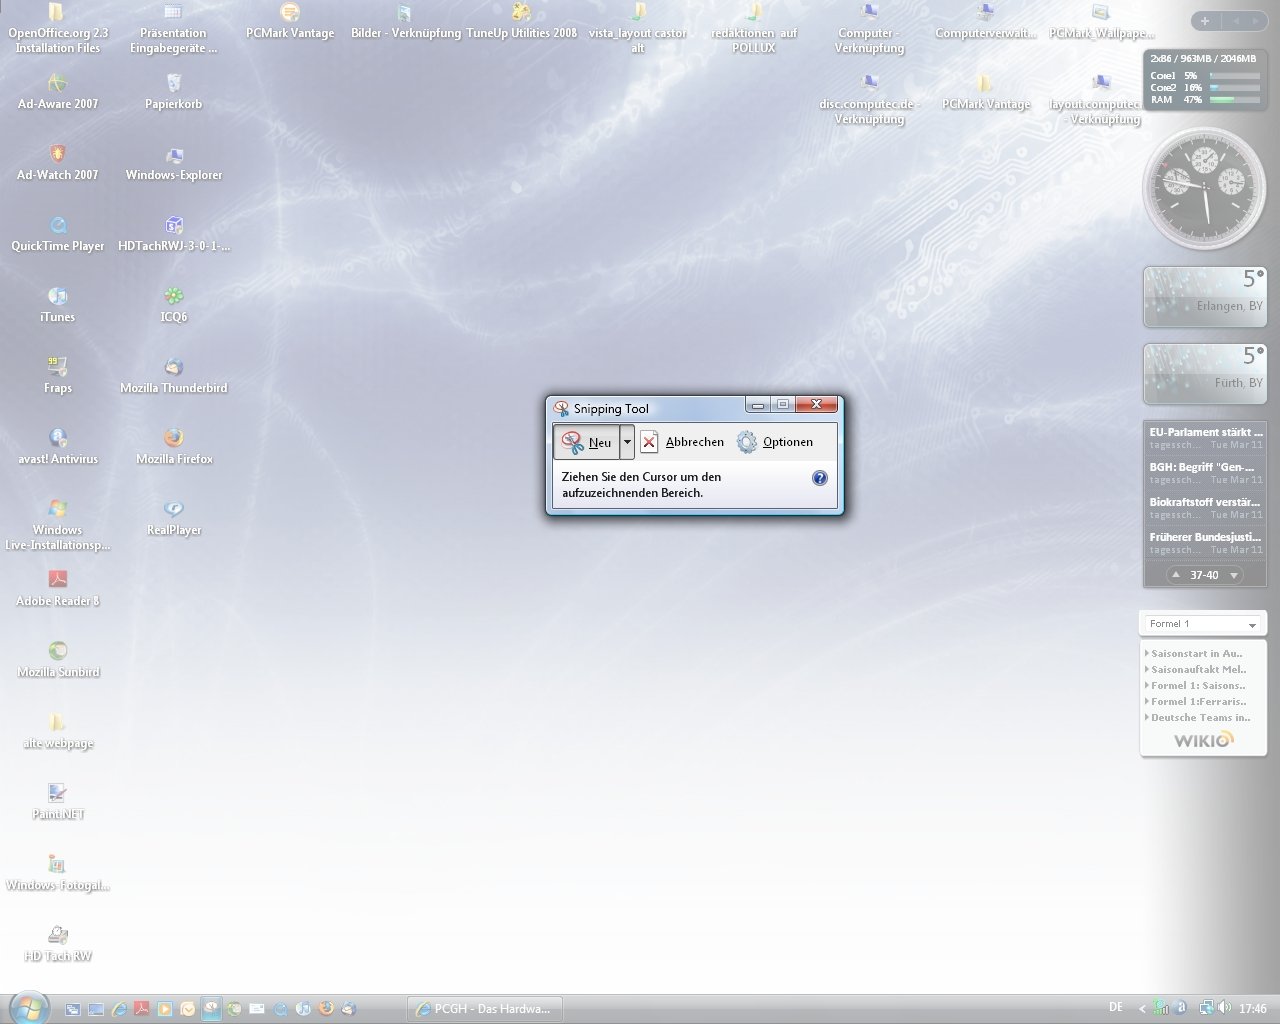1280x1024 pixels.
Task: Select QuickTime Player desktop icon
Action: 58,232
